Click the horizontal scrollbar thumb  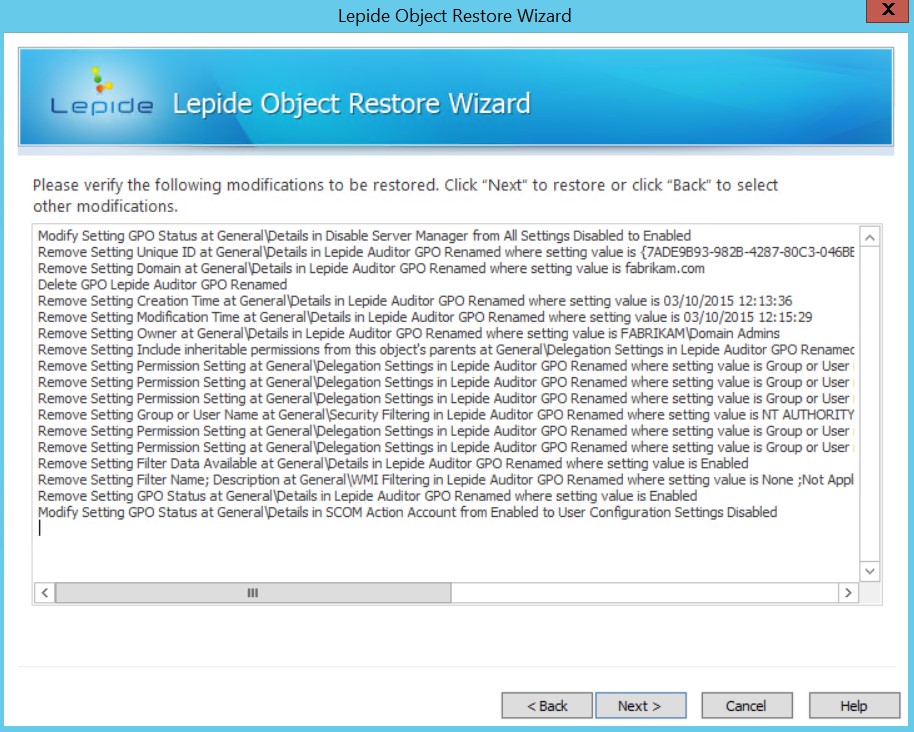point(252,593)
